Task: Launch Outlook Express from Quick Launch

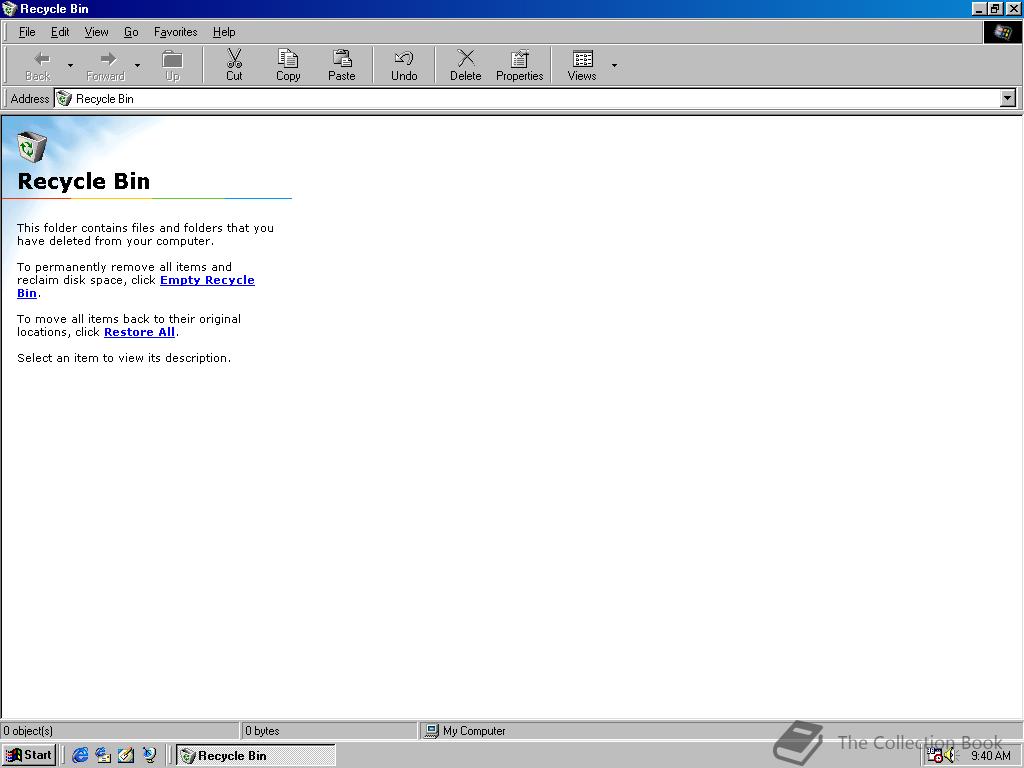Action: coord(103,755)
